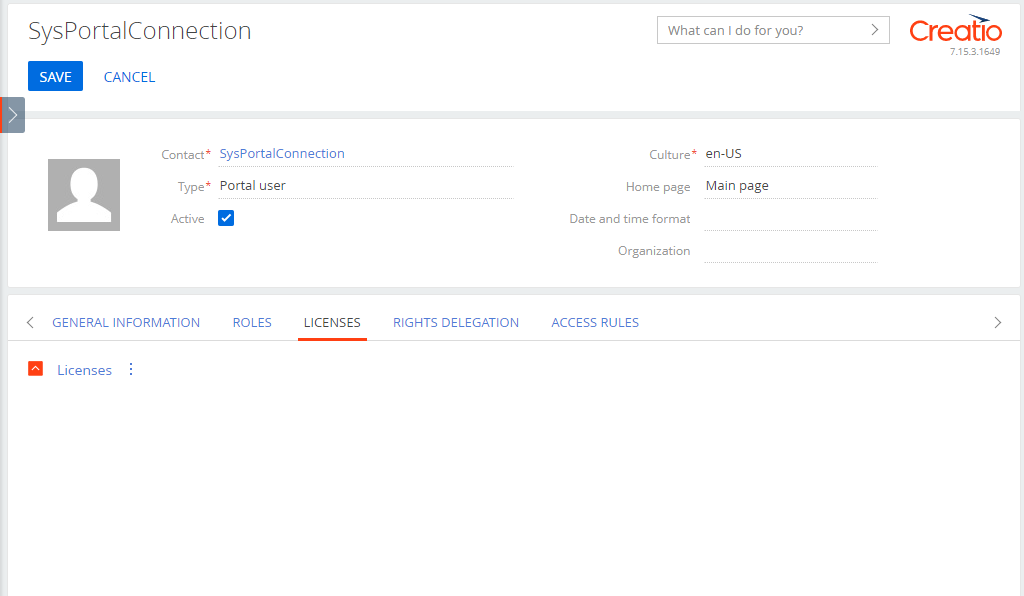
Task: Switch to the Roles tab
Action: 252,322
